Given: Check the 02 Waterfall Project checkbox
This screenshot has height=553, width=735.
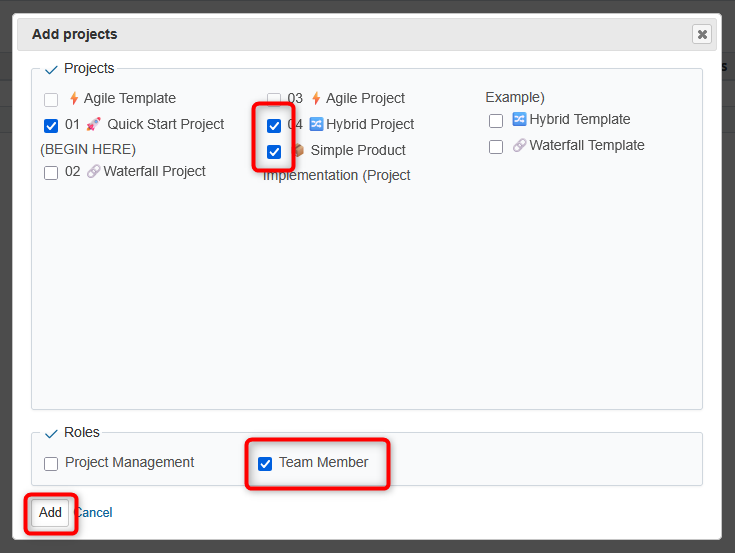Looking at the screenshot, I should pos(51,173).
